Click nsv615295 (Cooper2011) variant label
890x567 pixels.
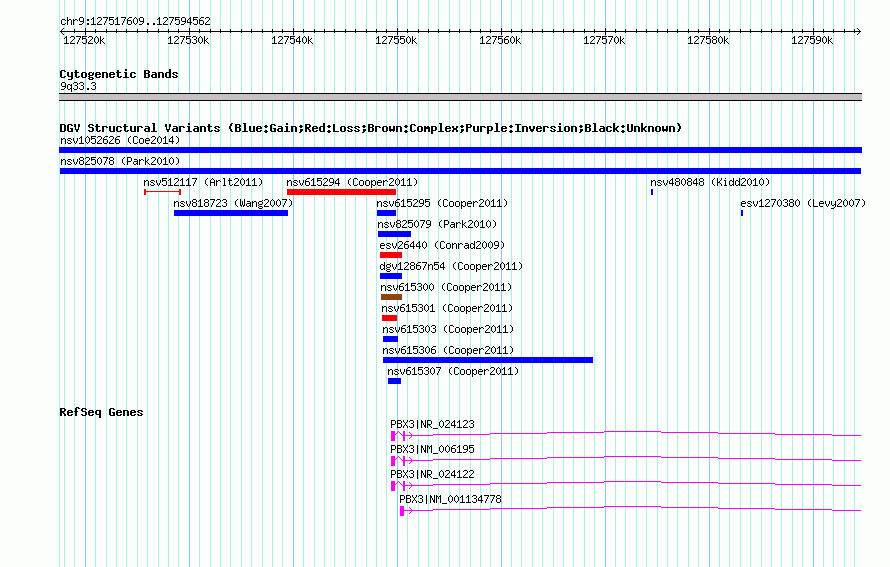coord(442,203)
